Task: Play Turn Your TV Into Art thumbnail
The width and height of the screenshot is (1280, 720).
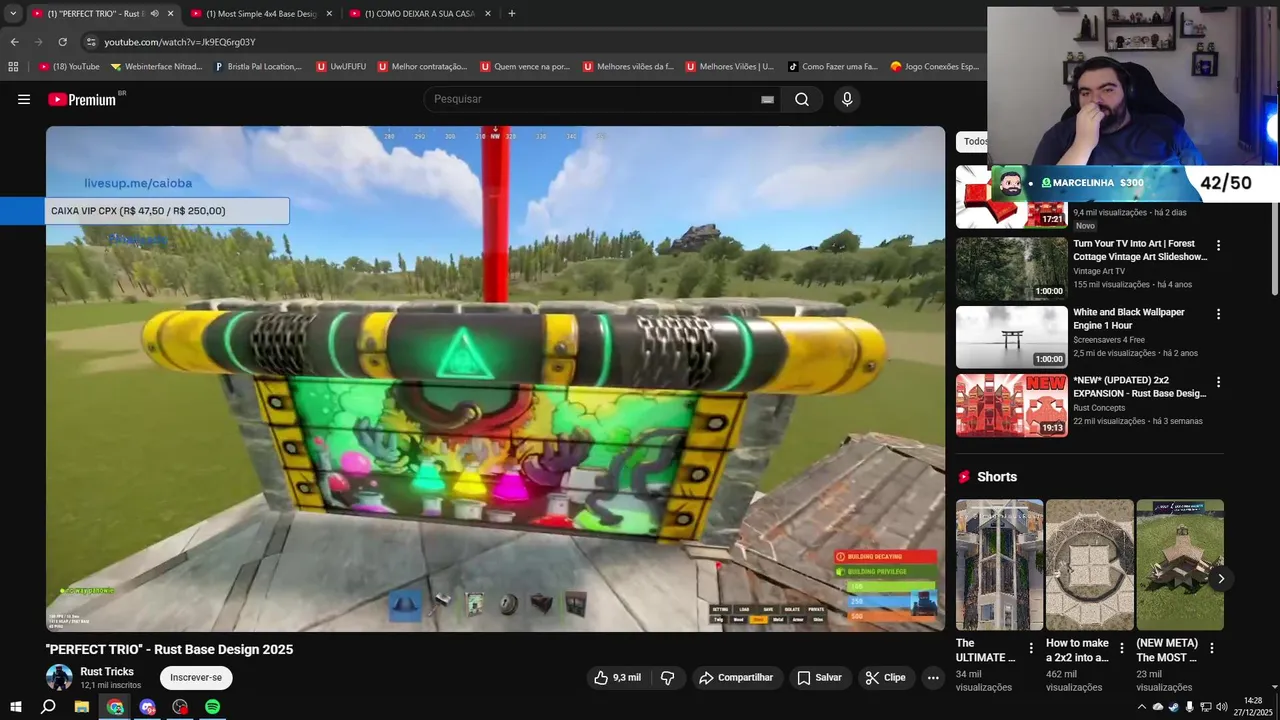Action: pyautogui.click(x=1012, y=268)
